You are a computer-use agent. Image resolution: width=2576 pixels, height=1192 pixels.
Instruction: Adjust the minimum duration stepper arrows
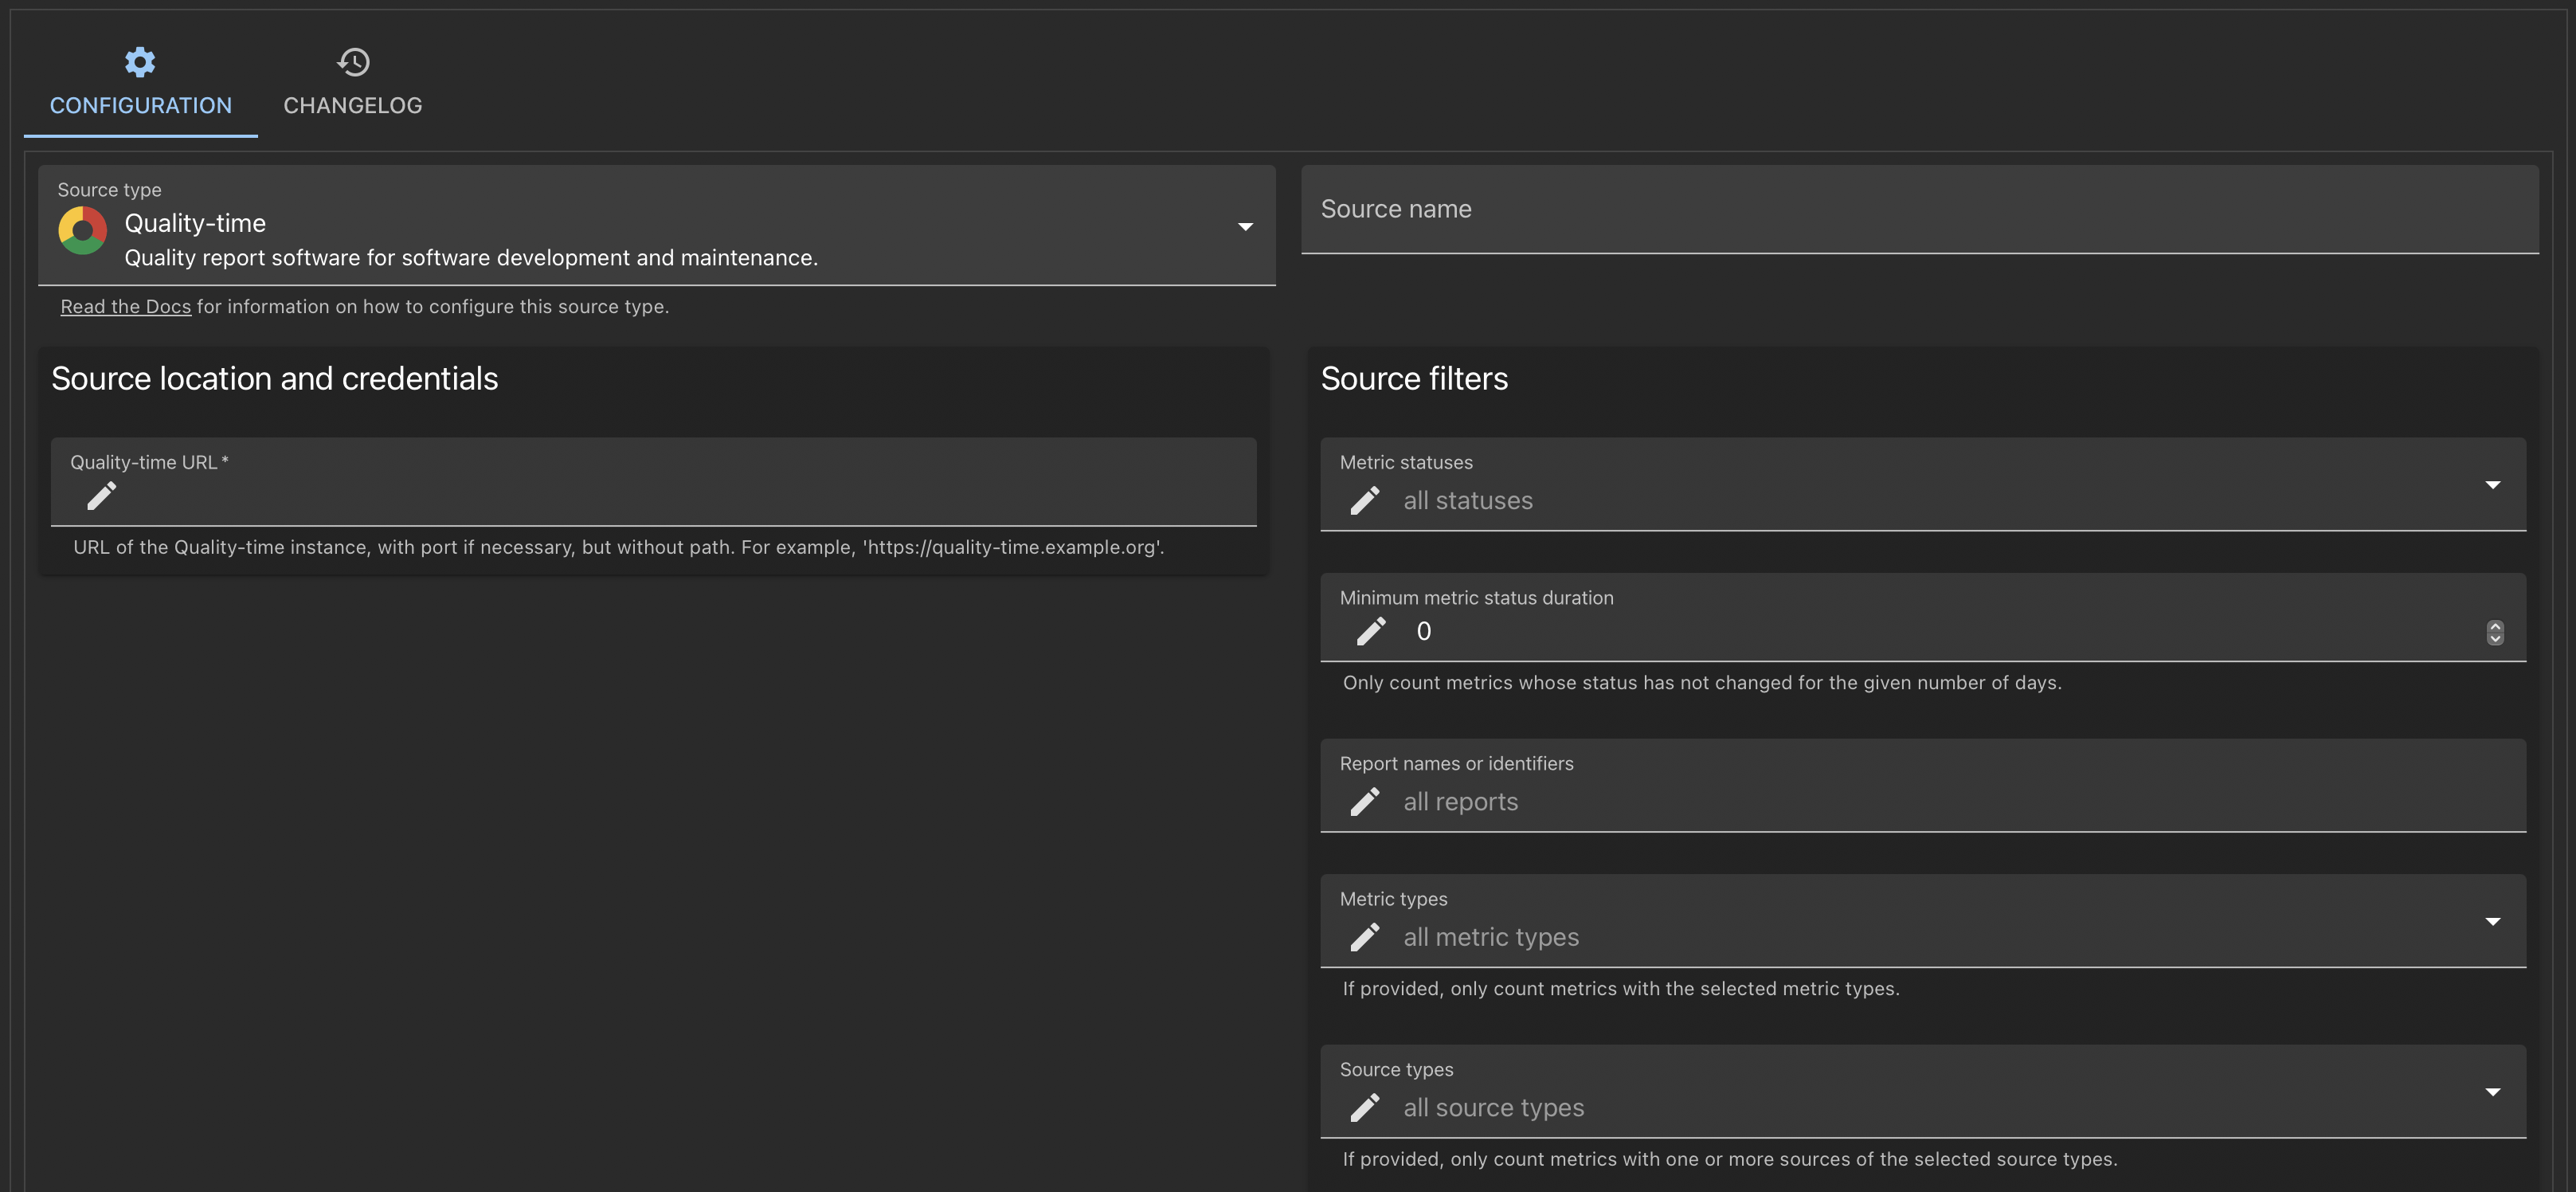point(2495,632)
